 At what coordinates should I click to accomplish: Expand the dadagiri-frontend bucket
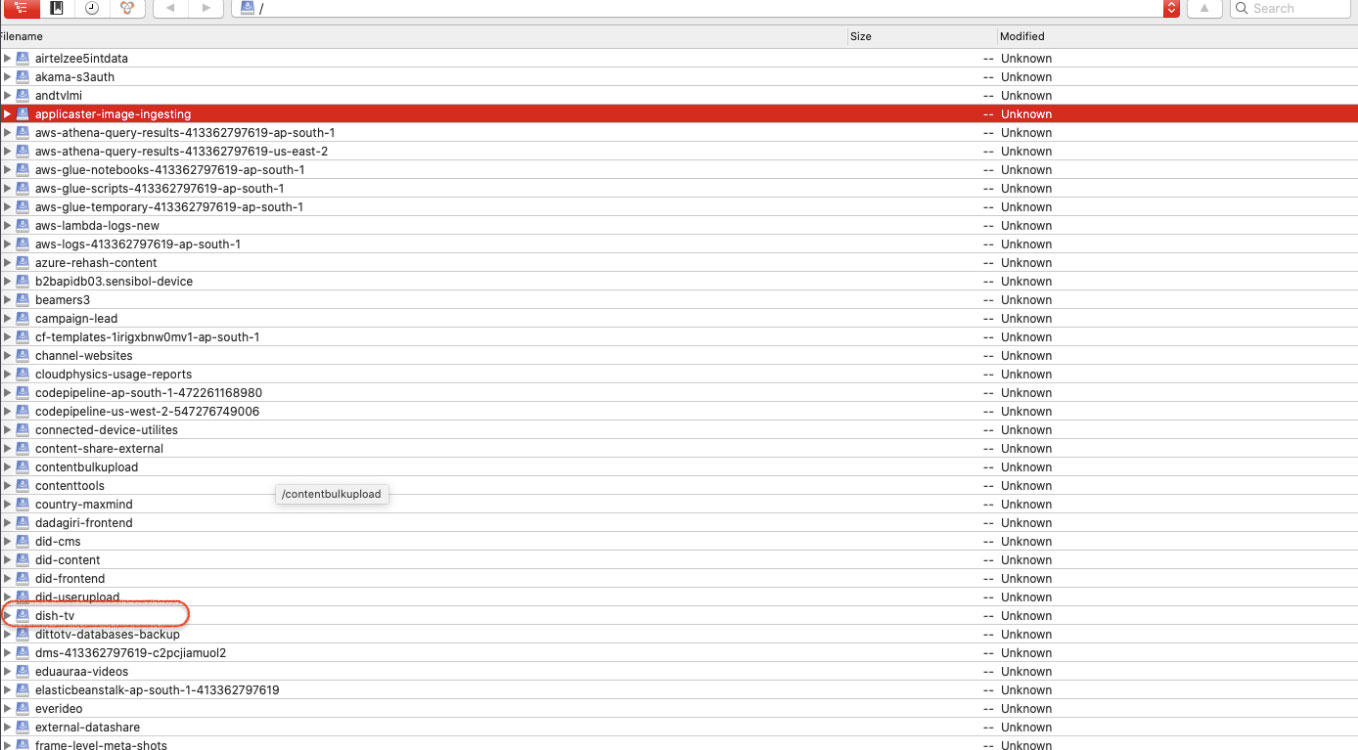coord(7,523)
